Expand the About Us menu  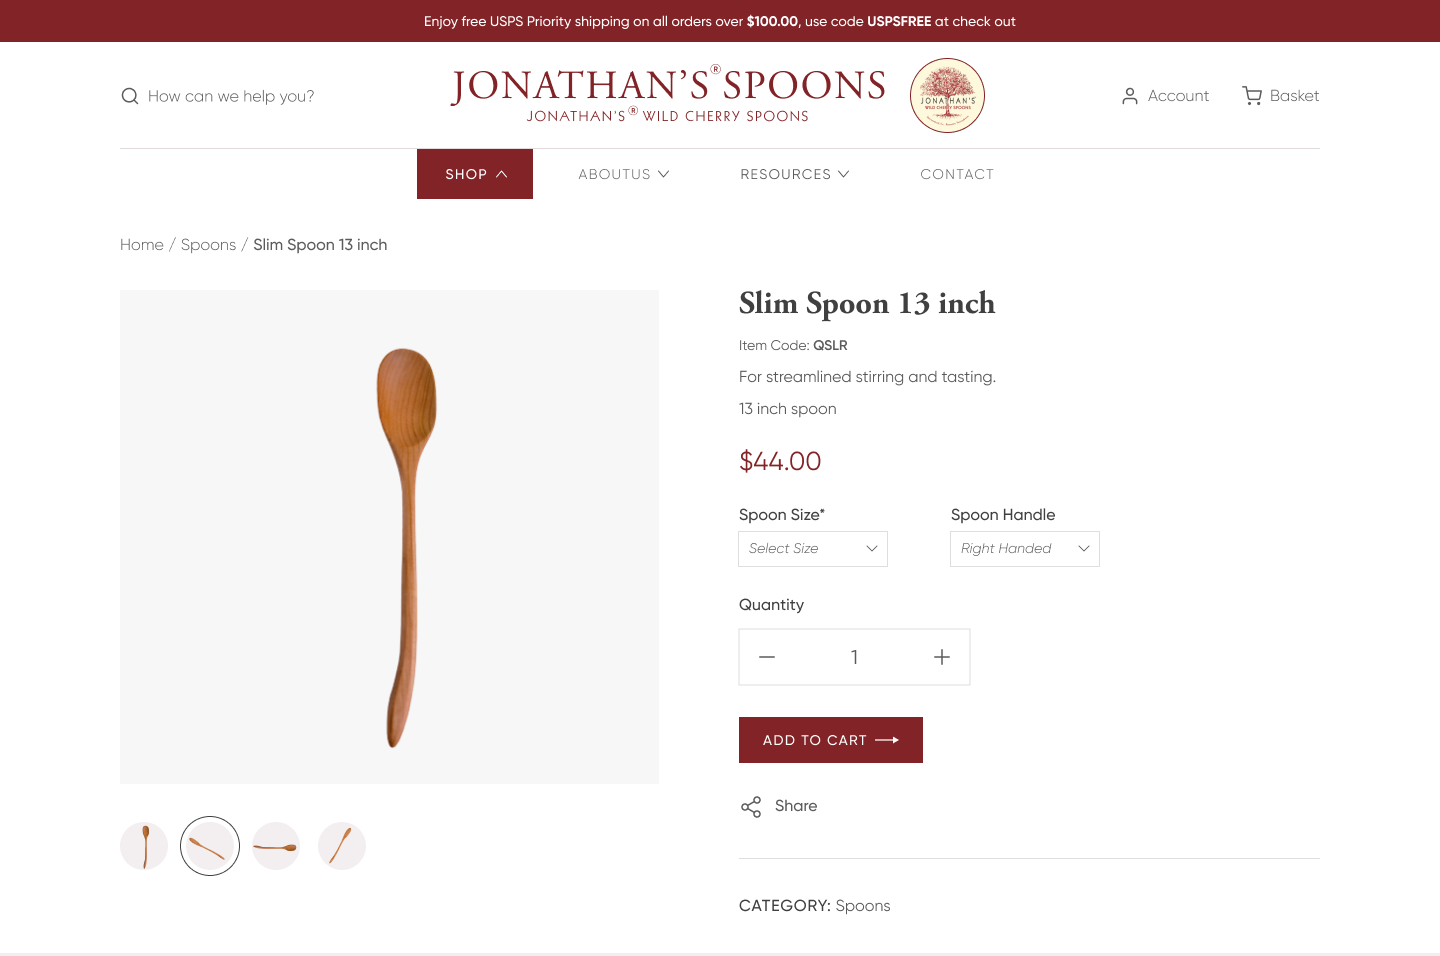624,174
